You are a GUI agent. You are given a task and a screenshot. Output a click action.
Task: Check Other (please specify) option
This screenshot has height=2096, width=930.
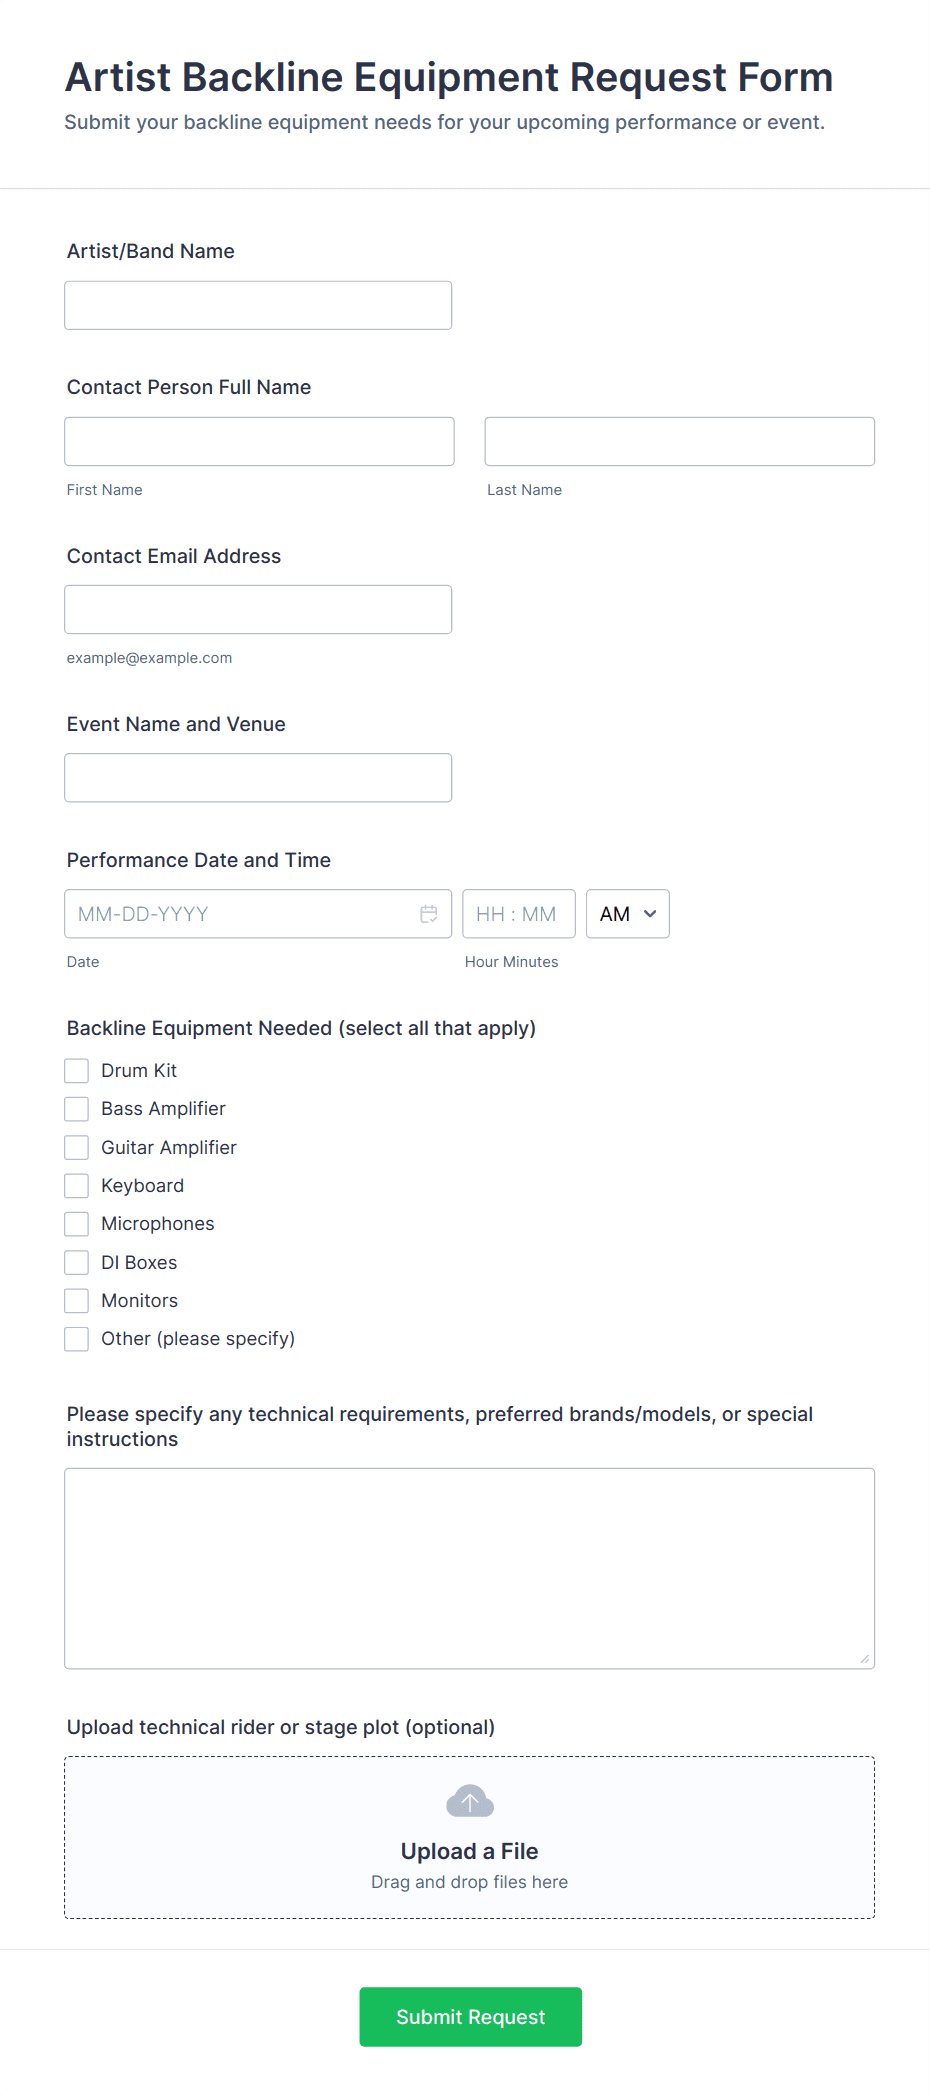(x=77, y=1339)
